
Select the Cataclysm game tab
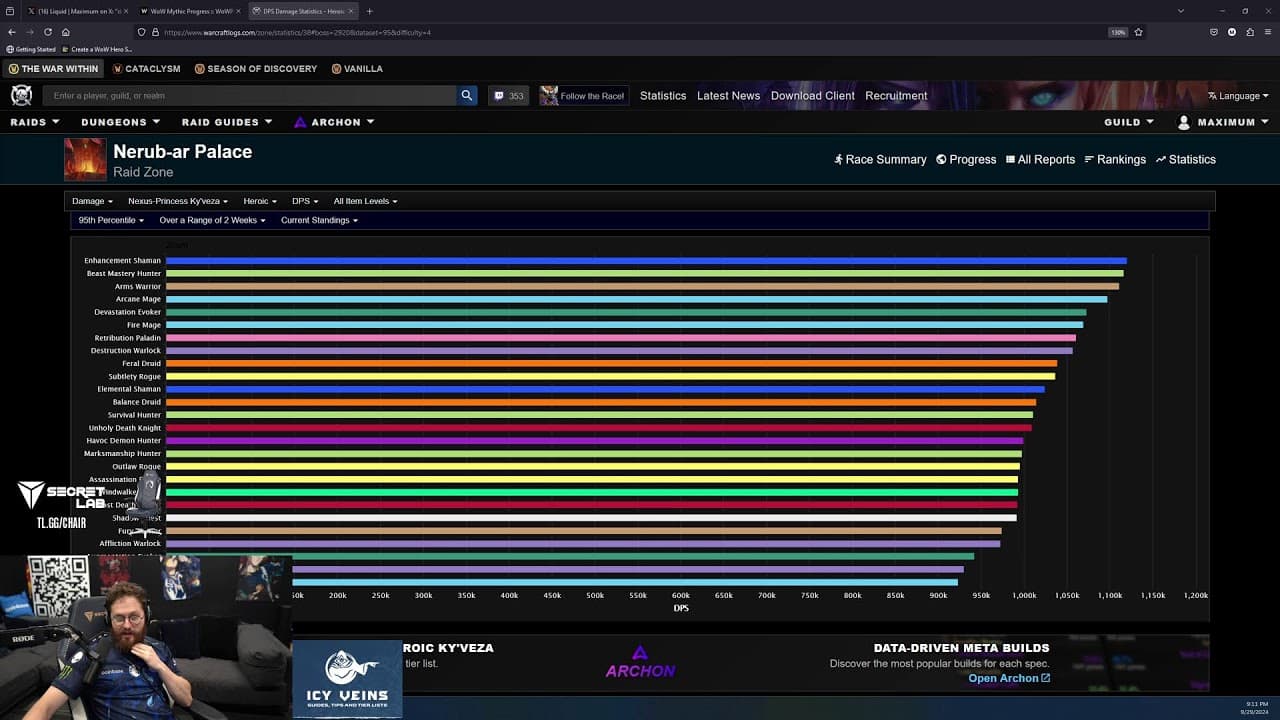coord(146,69)
